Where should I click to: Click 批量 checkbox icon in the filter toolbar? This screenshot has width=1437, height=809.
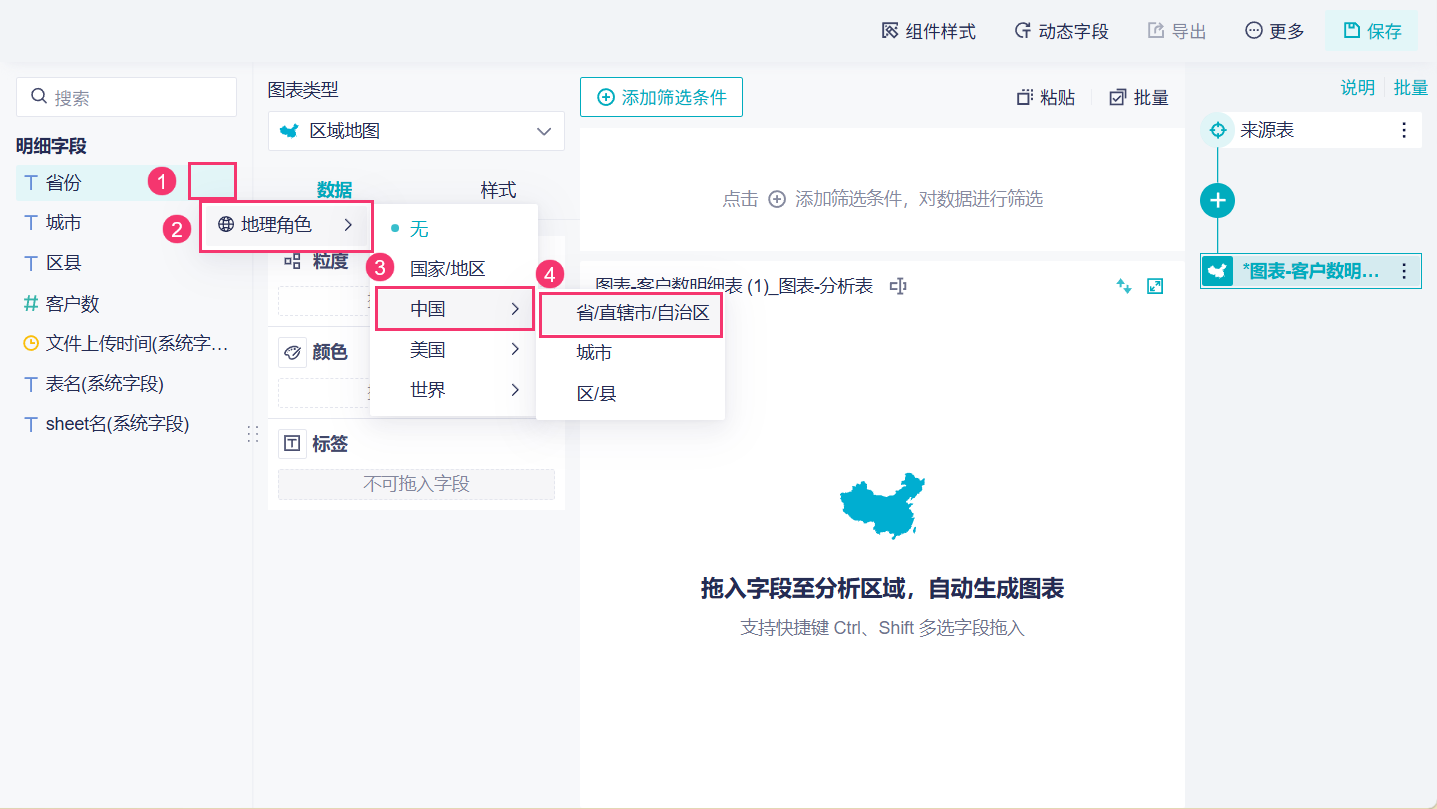pyautogui.click(x=1118, y=97)
